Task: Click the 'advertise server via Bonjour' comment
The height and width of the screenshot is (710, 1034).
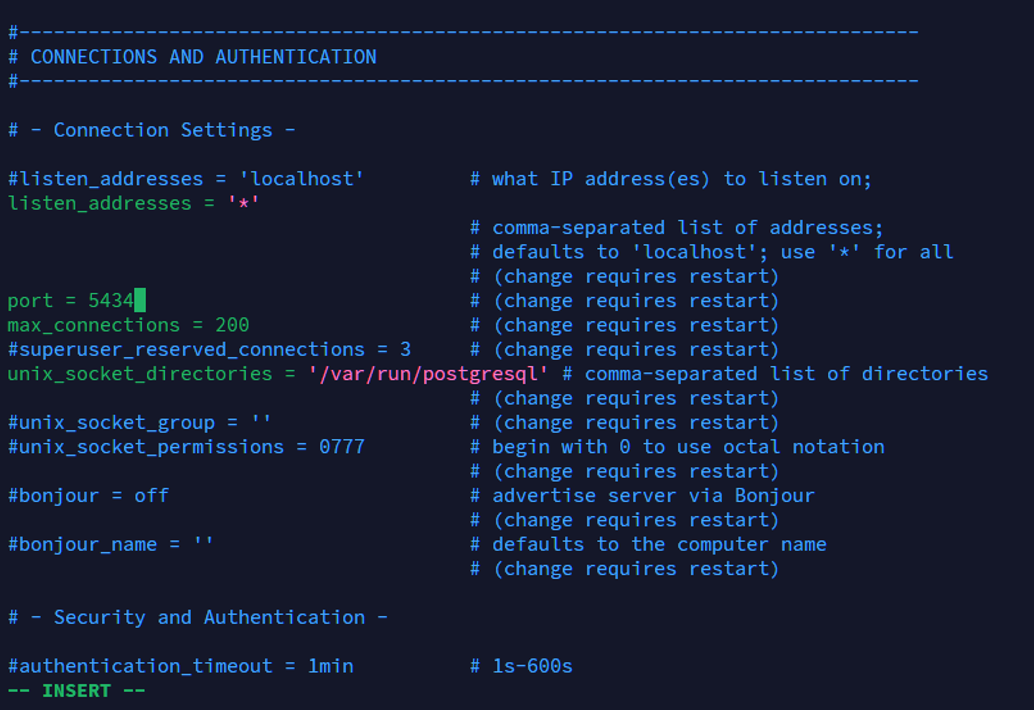Action: coord(652,495)
